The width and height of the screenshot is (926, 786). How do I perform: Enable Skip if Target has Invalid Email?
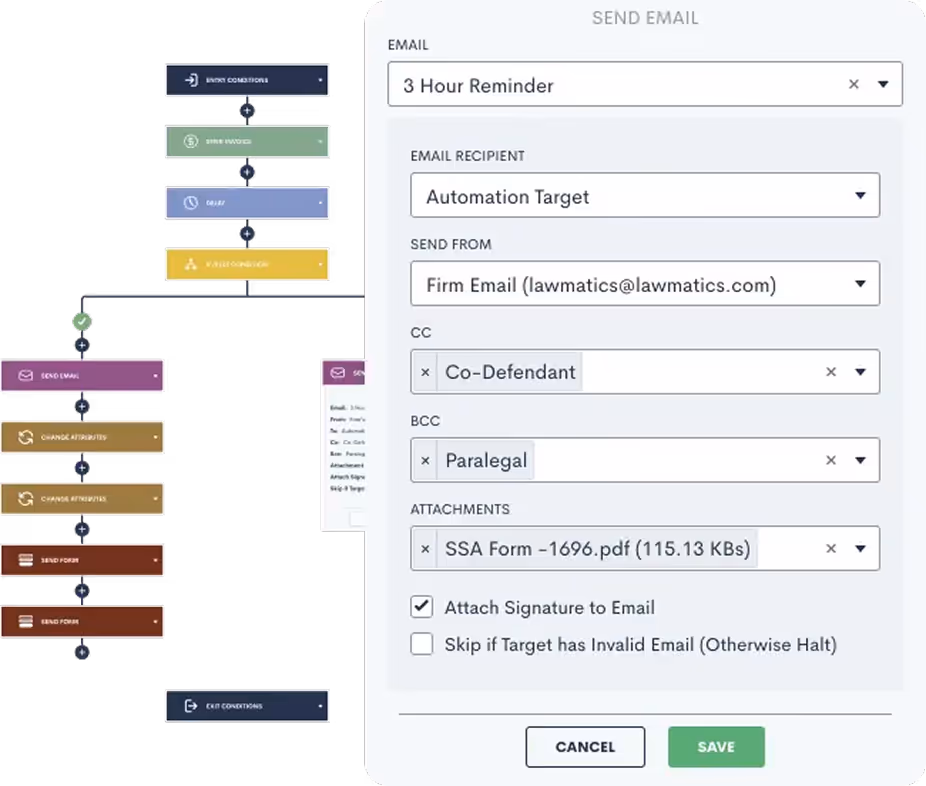(422, 644)
